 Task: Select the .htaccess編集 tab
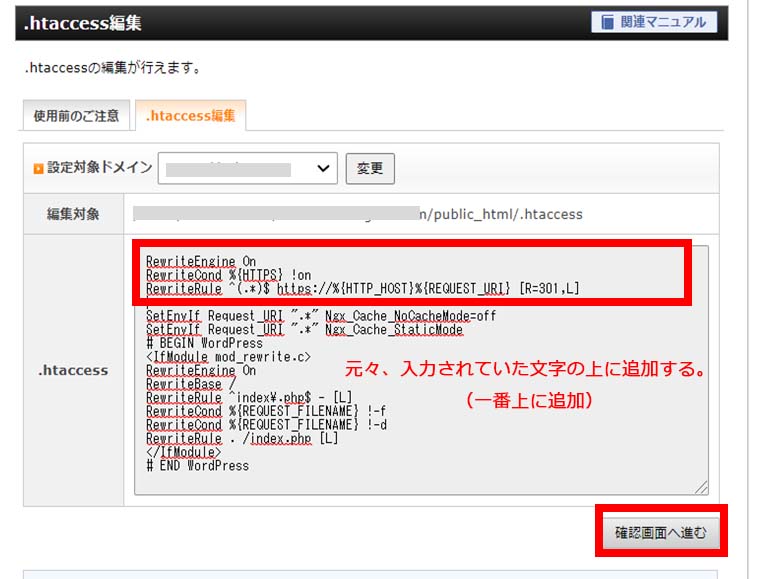(190, 115)
